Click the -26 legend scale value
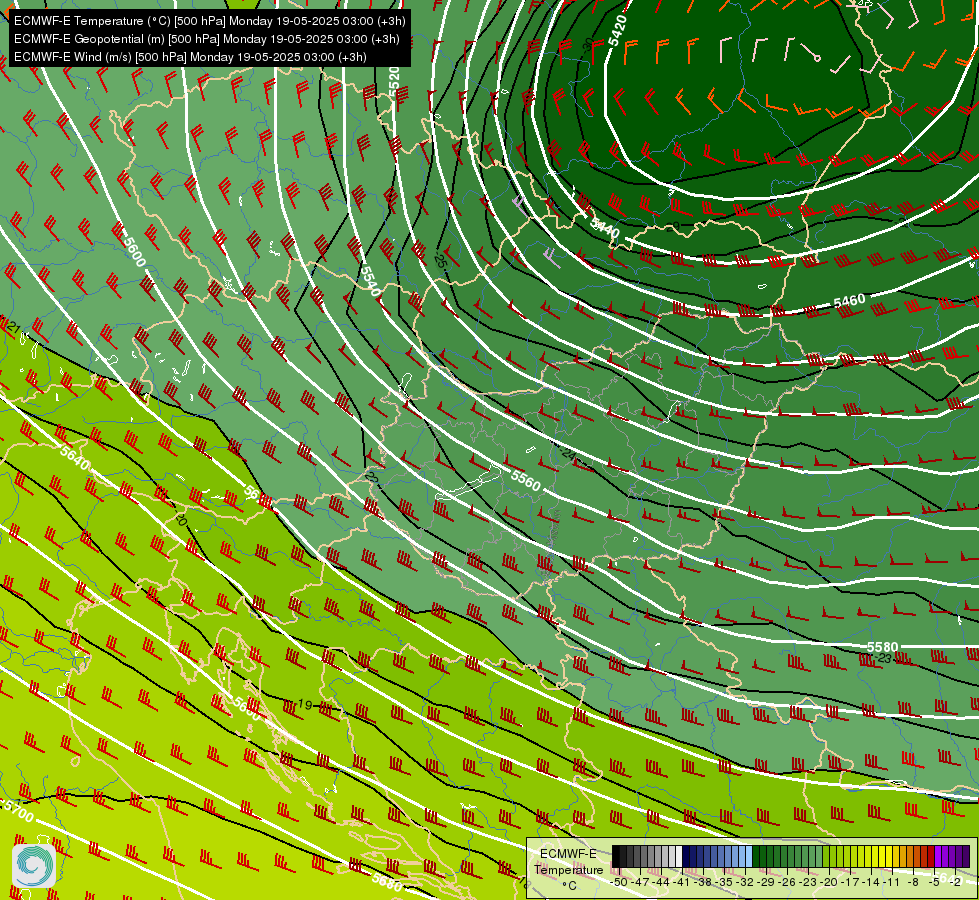The image size is (979, 900). point(787,882)
